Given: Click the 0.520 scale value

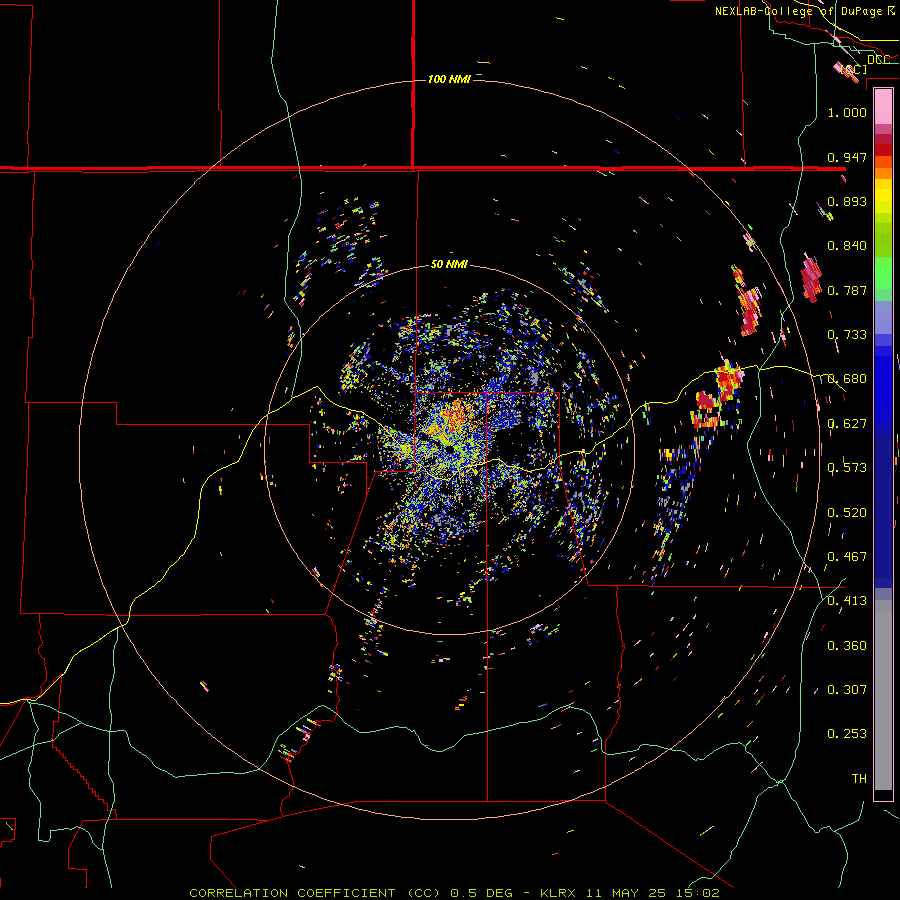Looking at the screenshot, I should click(x=847, y=513).
